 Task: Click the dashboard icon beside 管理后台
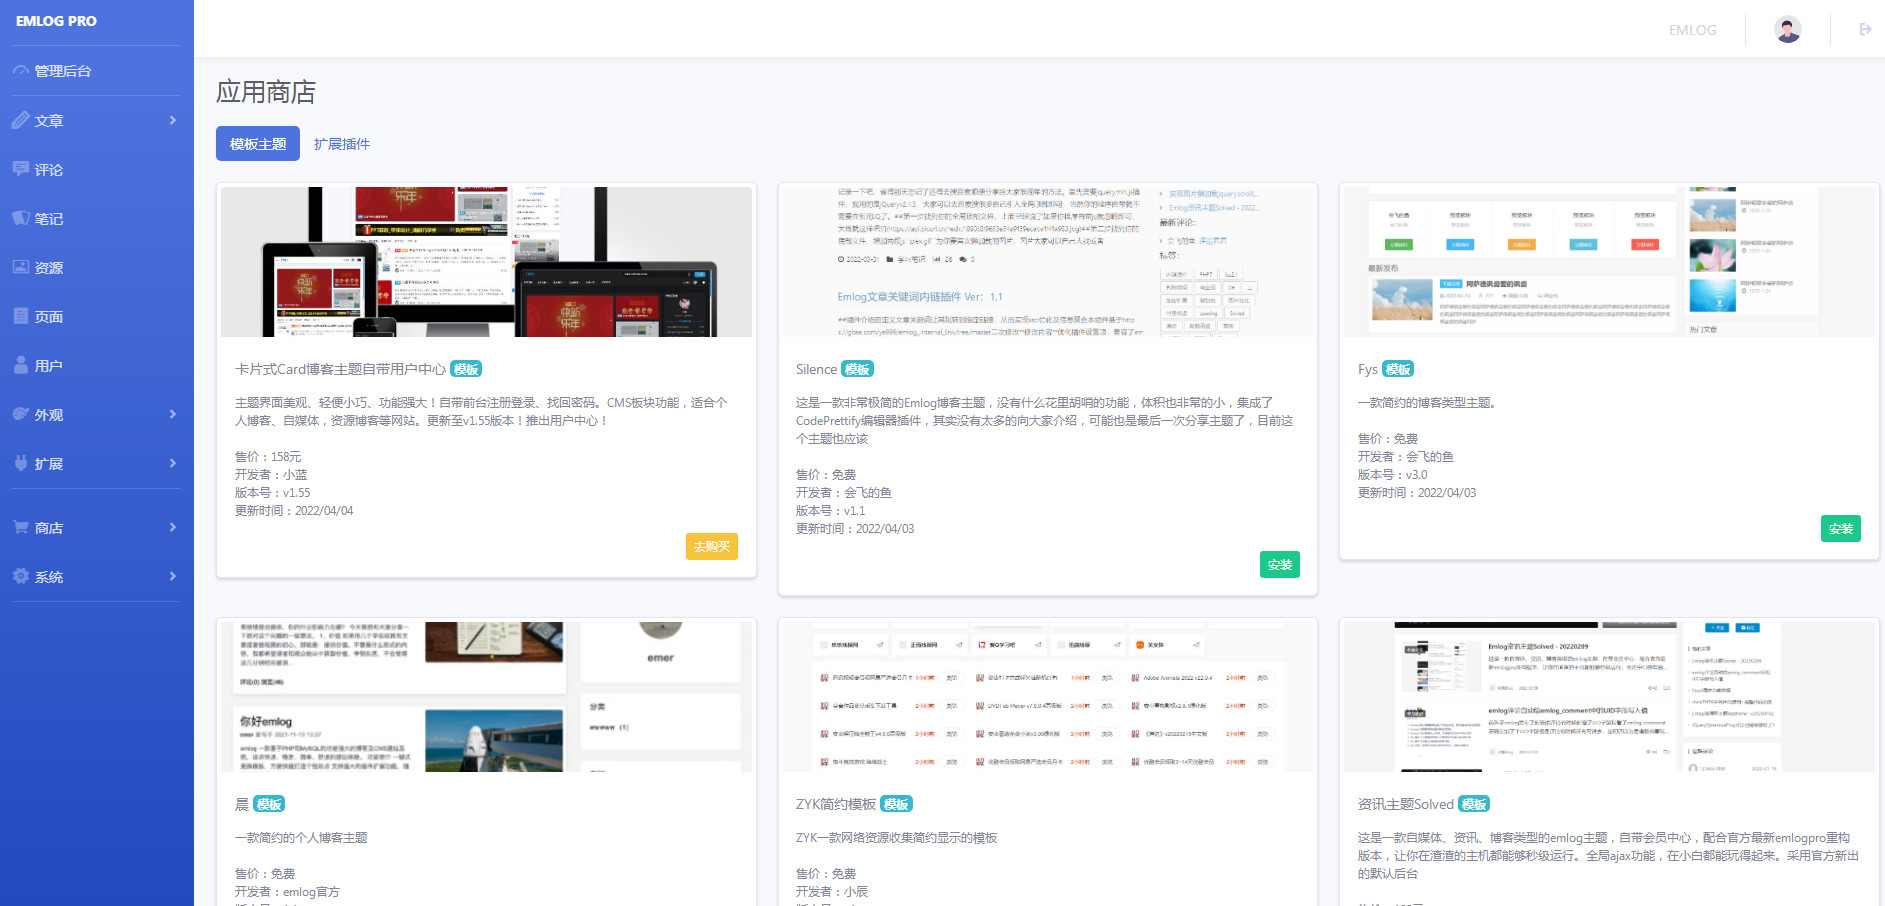pos(21,71)
